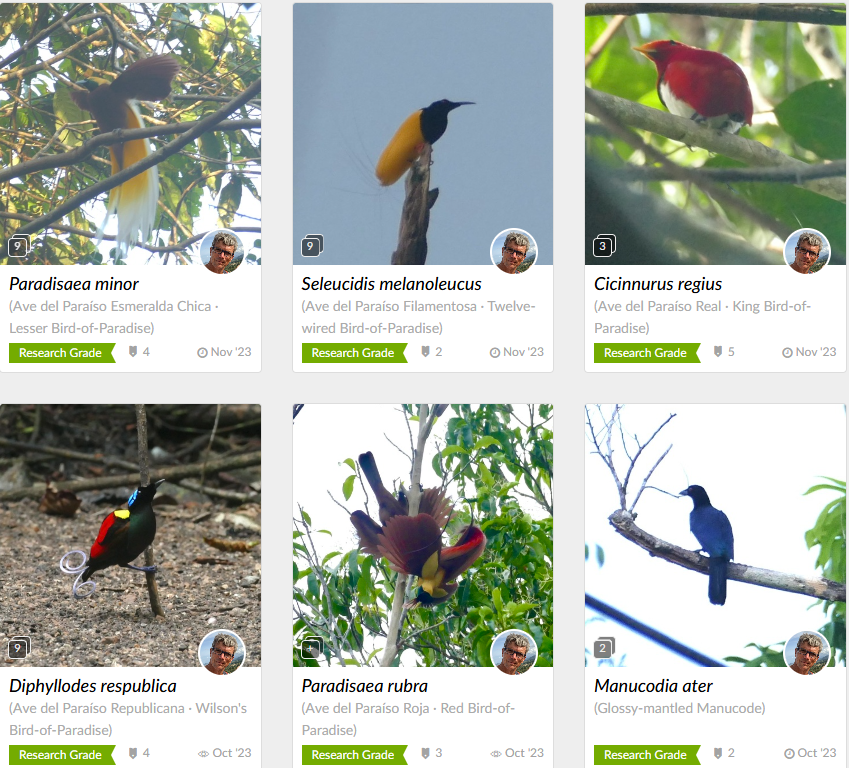Open the Cicinnurus regius species link

[658, 284]
